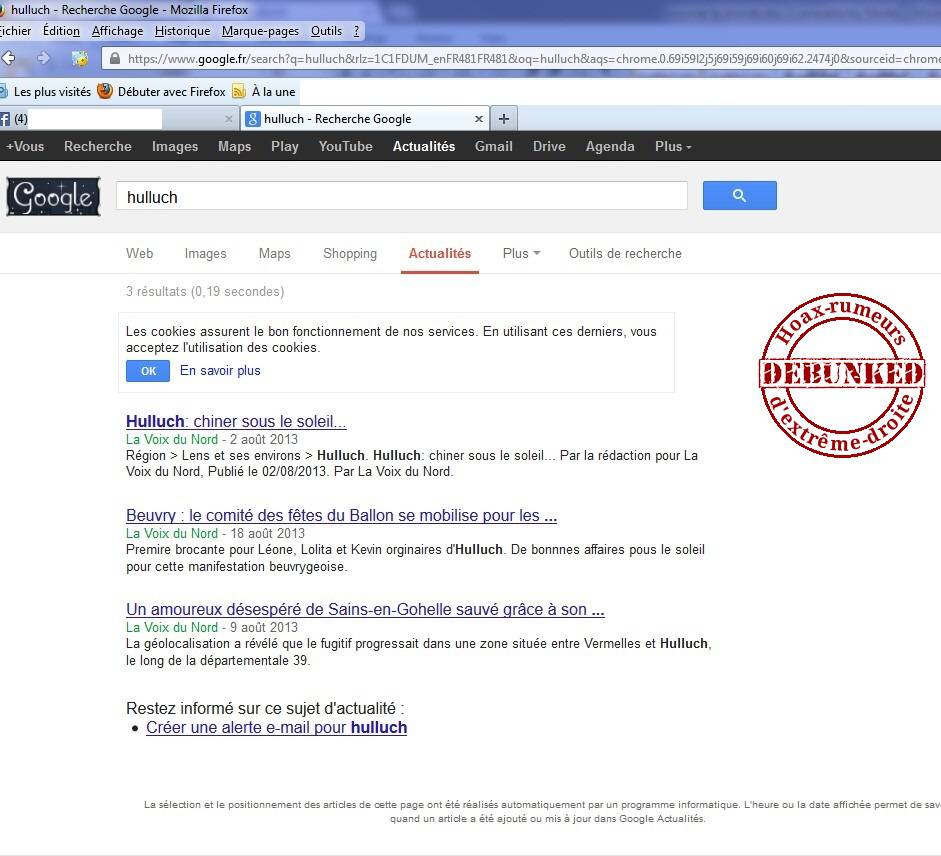The image size is (941, 856).
Task: Open the ? help menu
Action: [356, 31]
